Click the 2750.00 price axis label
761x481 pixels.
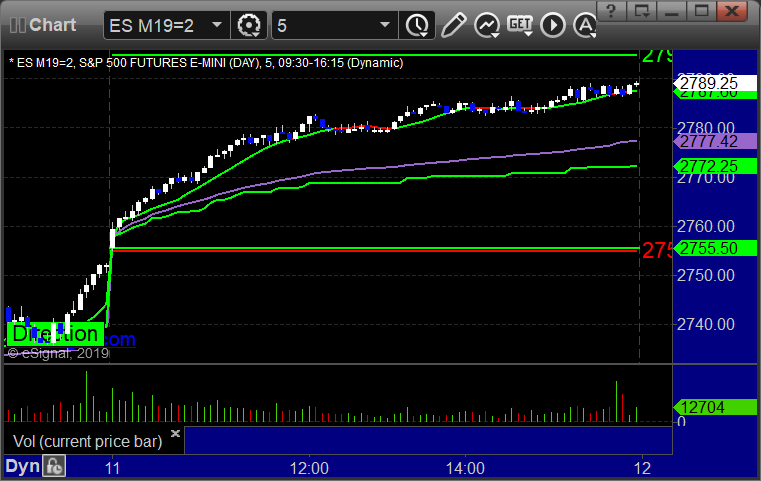pyautogui.click(x=706, y=275)
